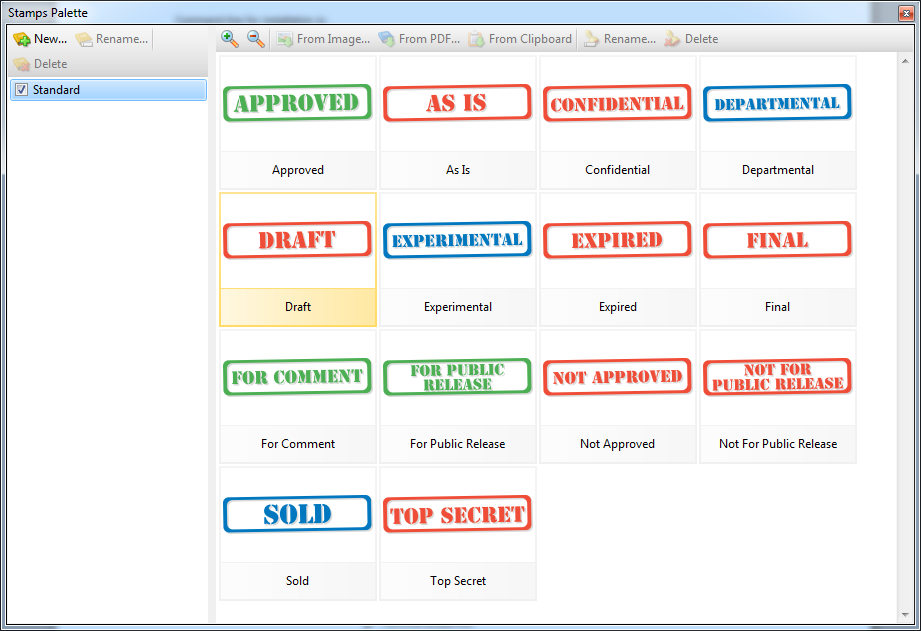Click the New collection icon

point(22,39)
